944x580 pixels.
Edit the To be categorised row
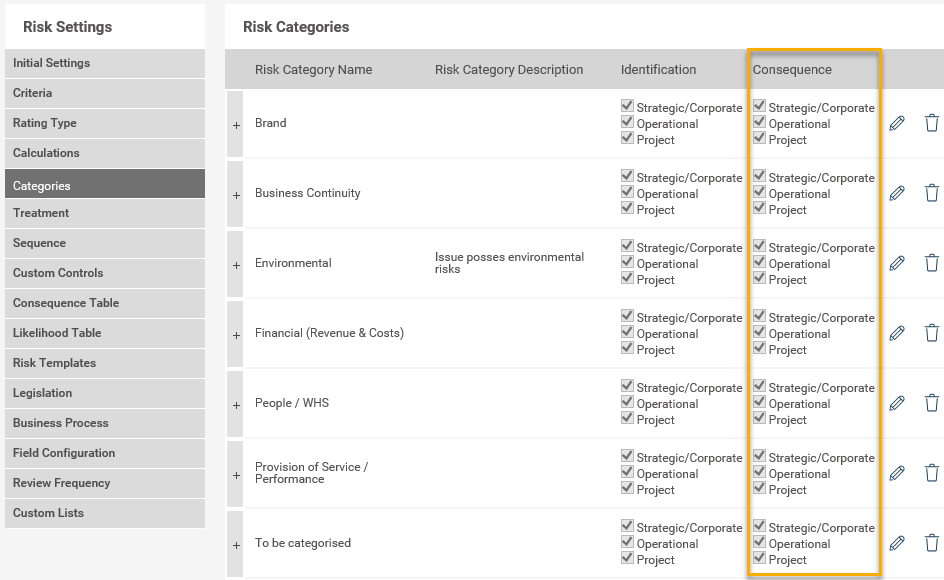pyautogui.click(x=897, y=543)
